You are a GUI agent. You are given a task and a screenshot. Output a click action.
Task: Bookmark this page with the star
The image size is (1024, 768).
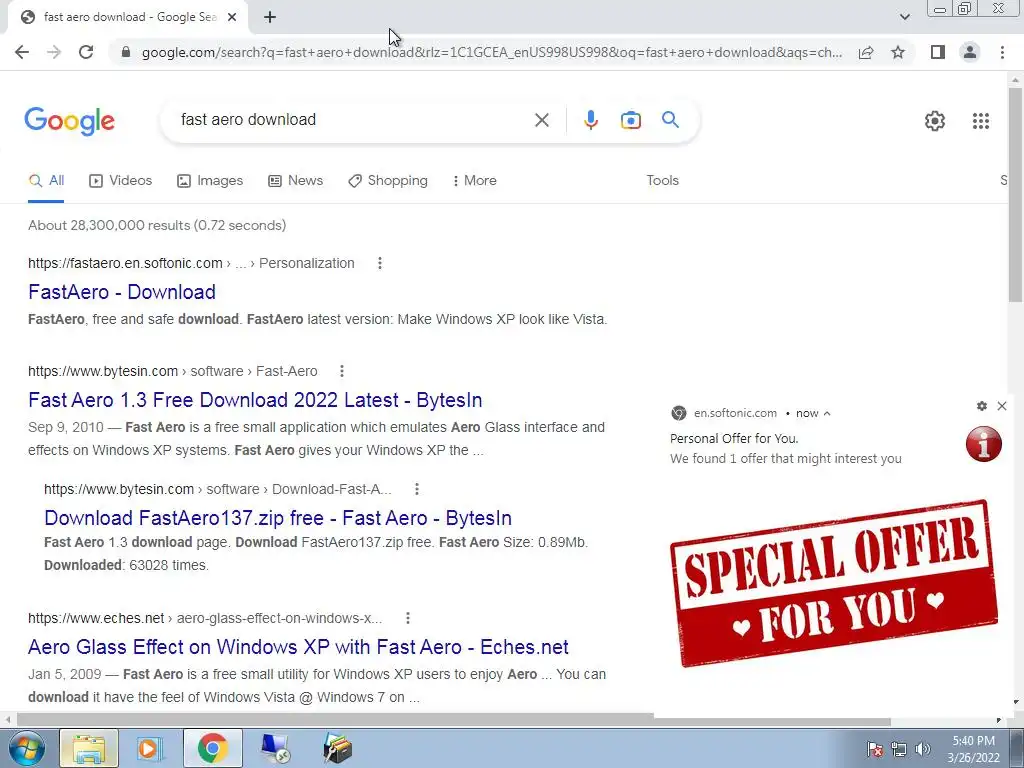898,52
